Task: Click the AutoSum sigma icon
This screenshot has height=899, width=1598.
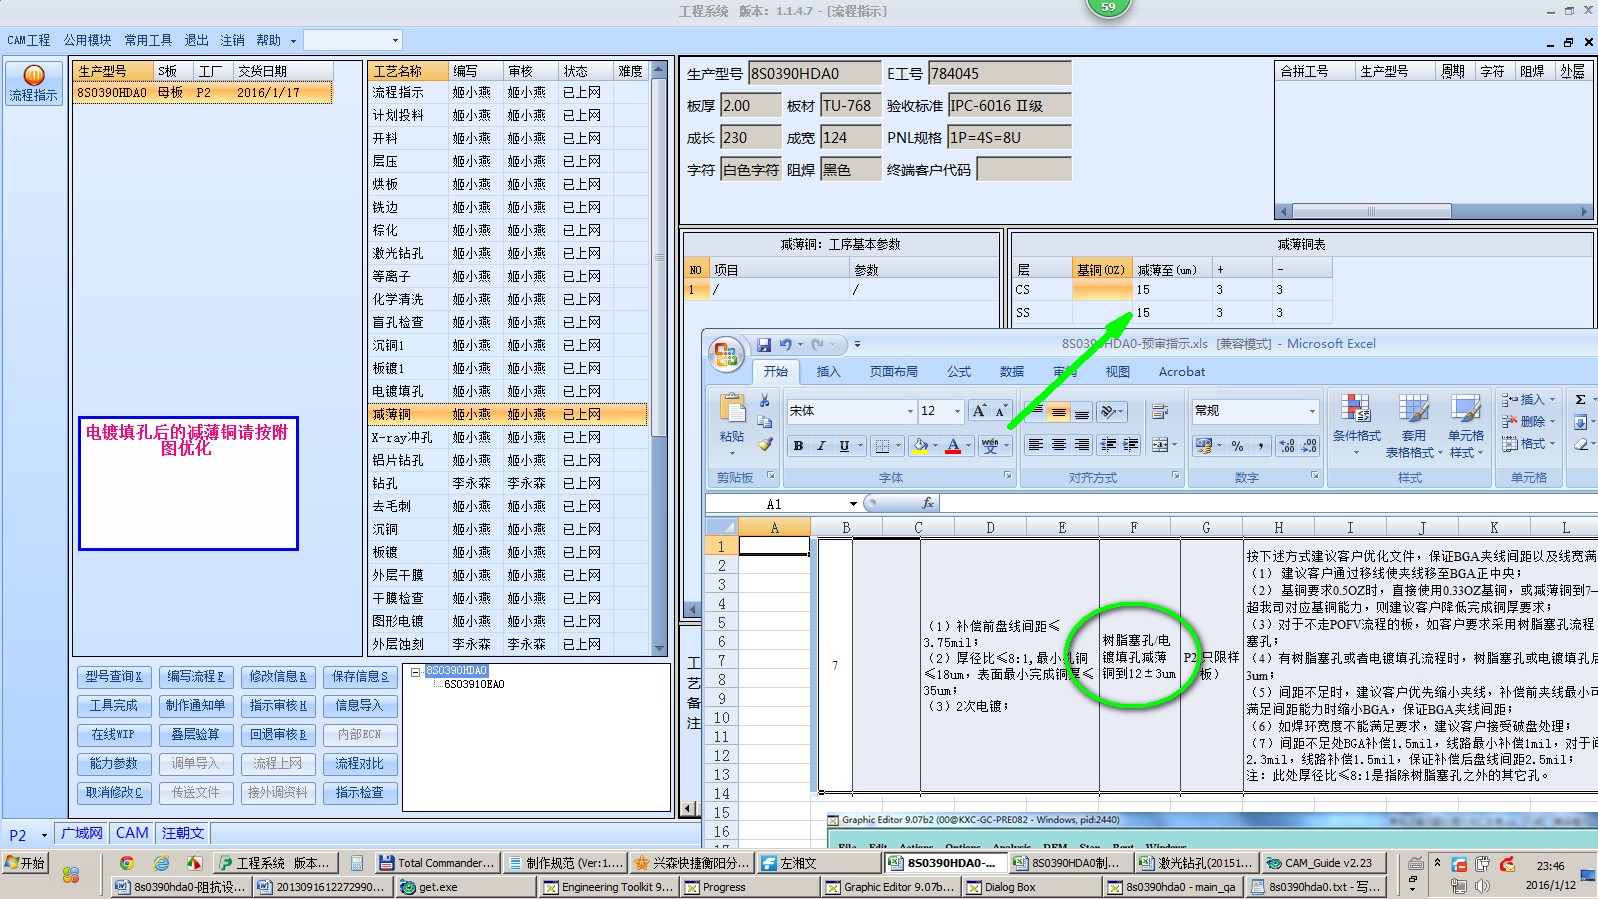Action: click(x=1580, y=399)
